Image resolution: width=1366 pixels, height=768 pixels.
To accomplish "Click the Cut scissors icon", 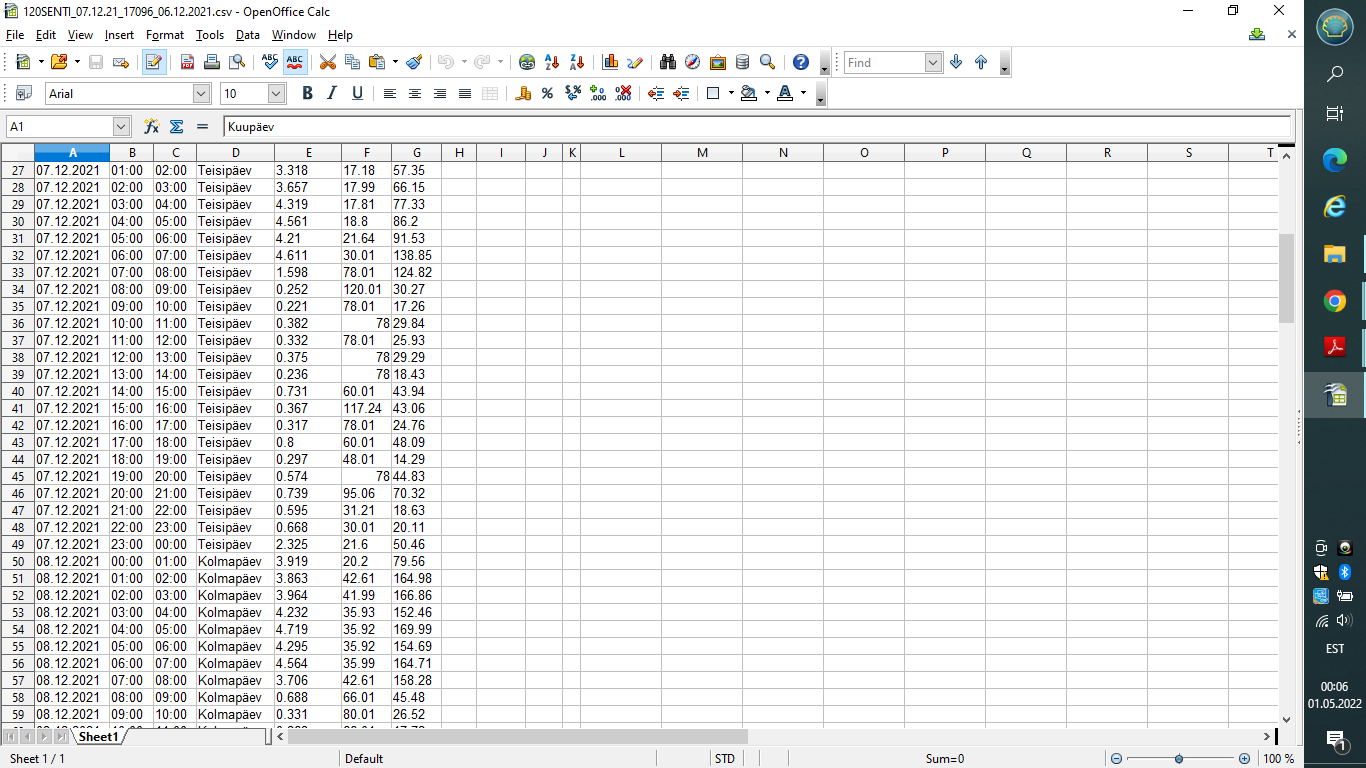I will tap(327, 62).
